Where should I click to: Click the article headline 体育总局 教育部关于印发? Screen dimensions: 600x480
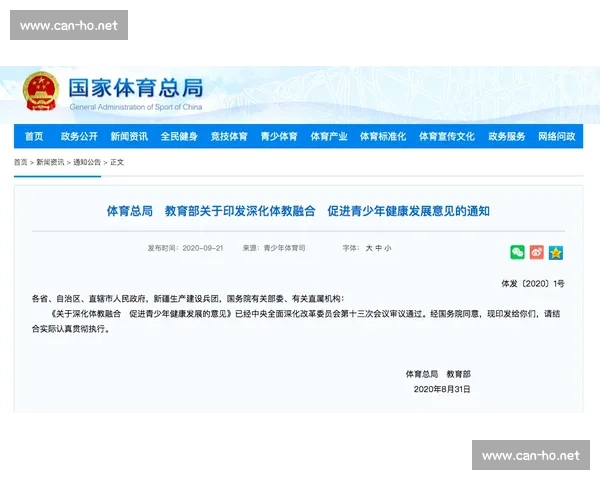coord(298,211)
